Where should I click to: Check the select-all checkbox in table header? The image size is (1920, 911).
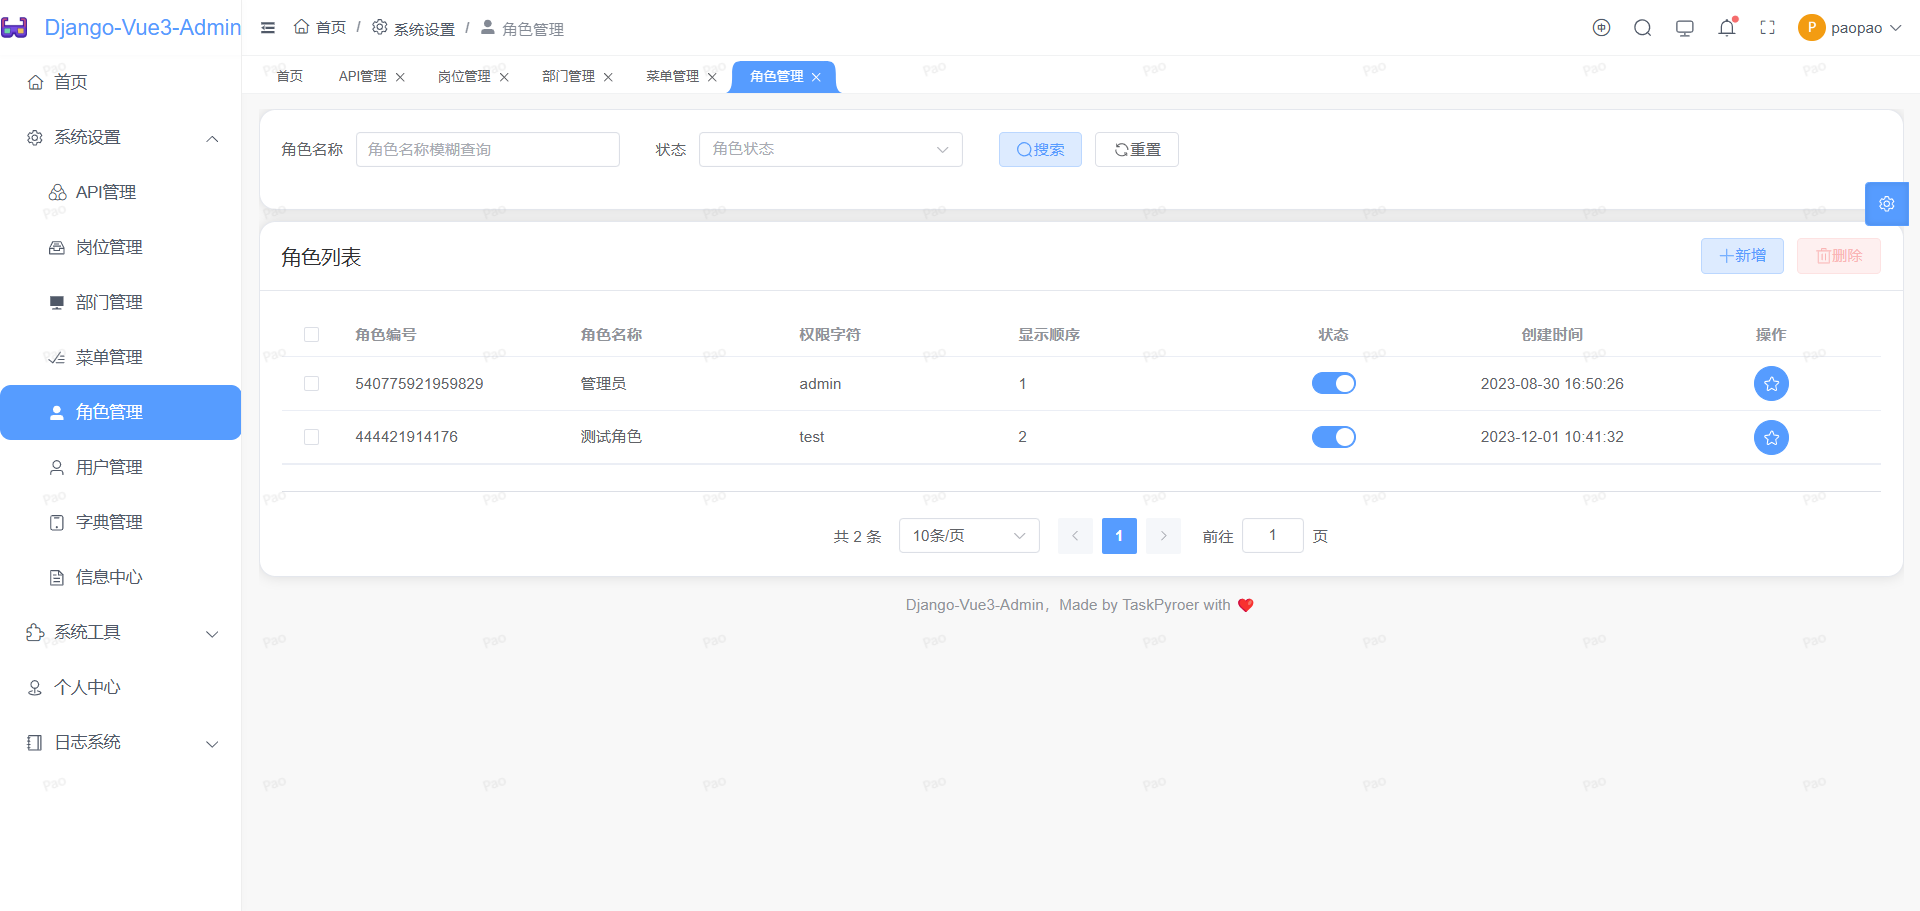click(312, 335)
